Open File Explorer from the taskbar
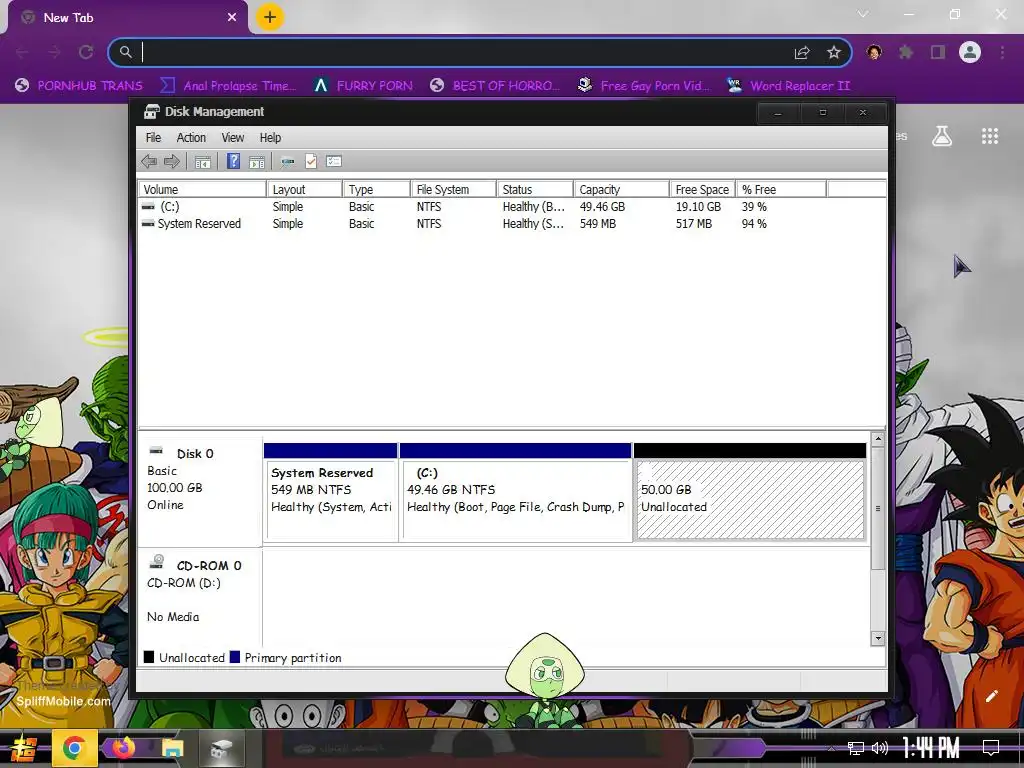 click(x=172, y=748)
